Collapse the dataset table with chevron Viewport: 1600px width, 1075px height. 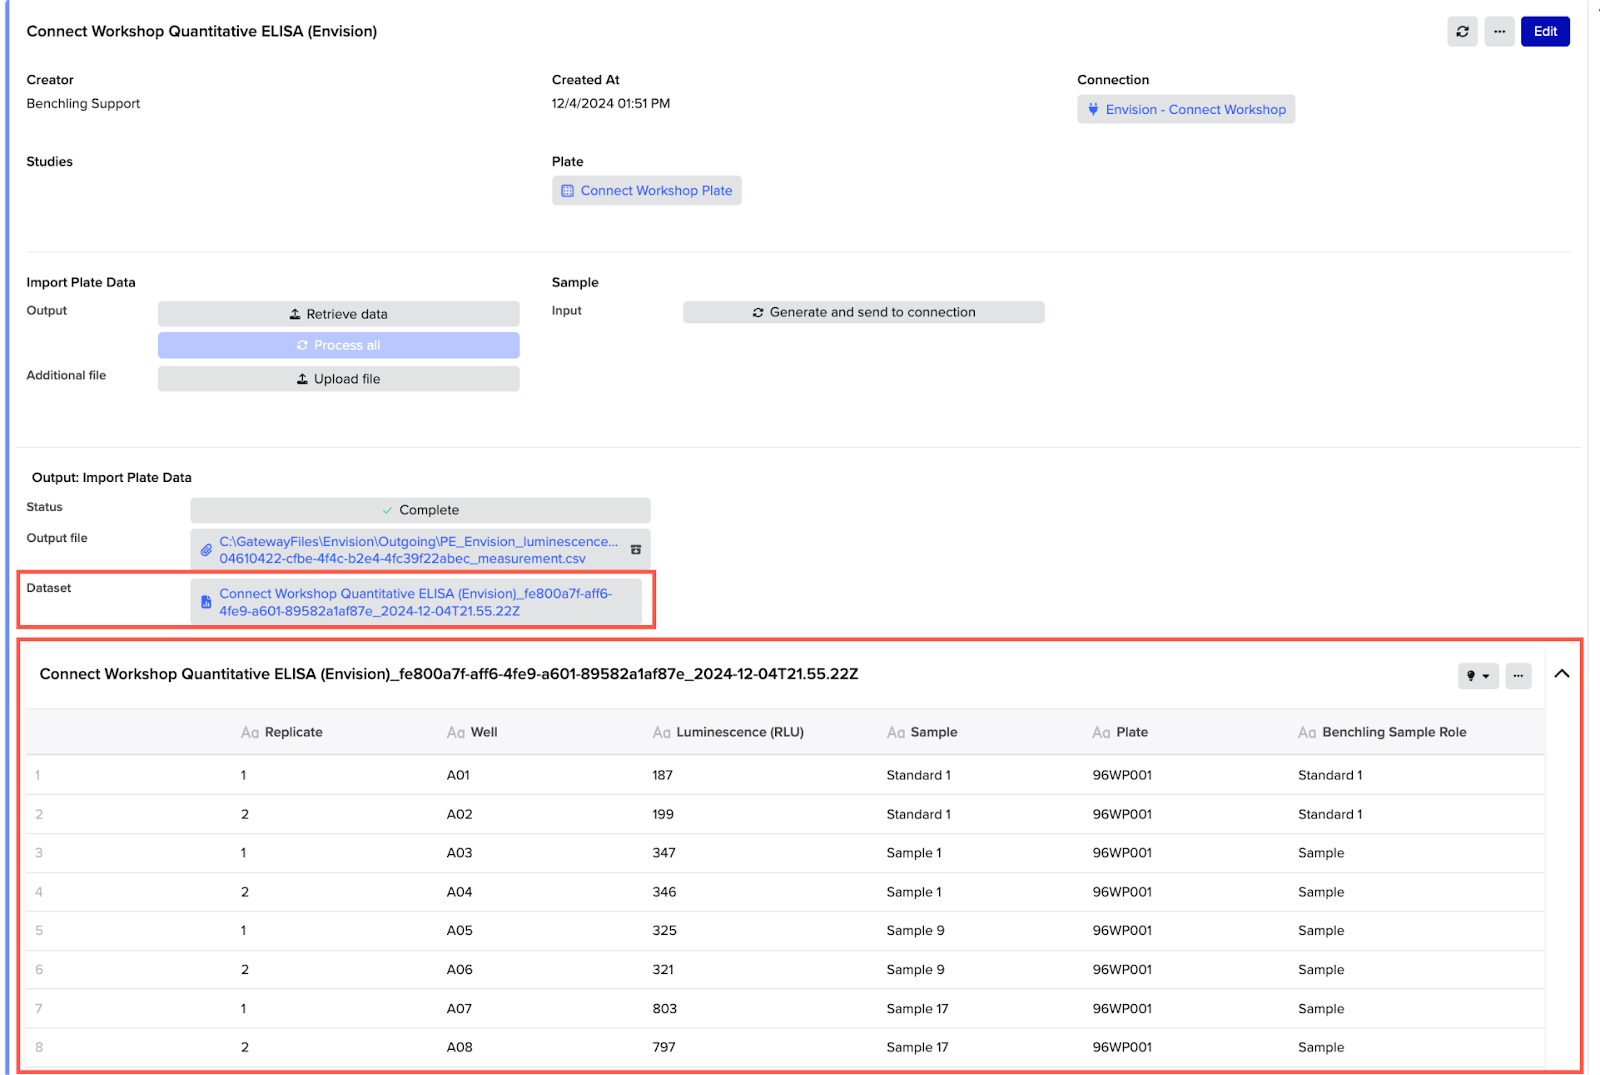coord(1562,674)
